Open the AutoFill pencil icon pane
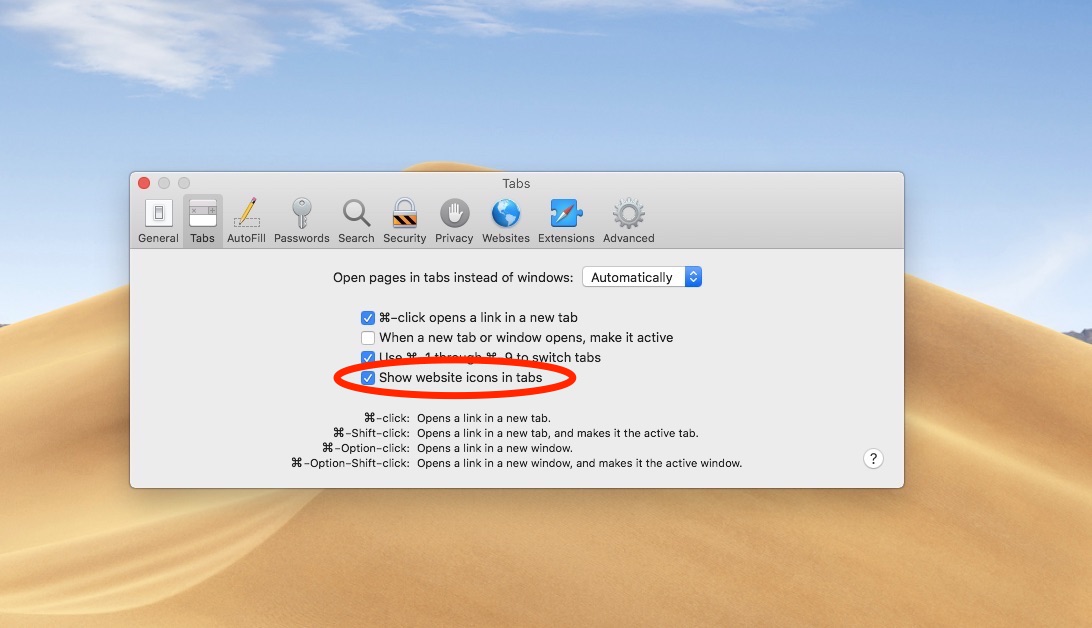The image size is (1092, 628). coord(246,221)
